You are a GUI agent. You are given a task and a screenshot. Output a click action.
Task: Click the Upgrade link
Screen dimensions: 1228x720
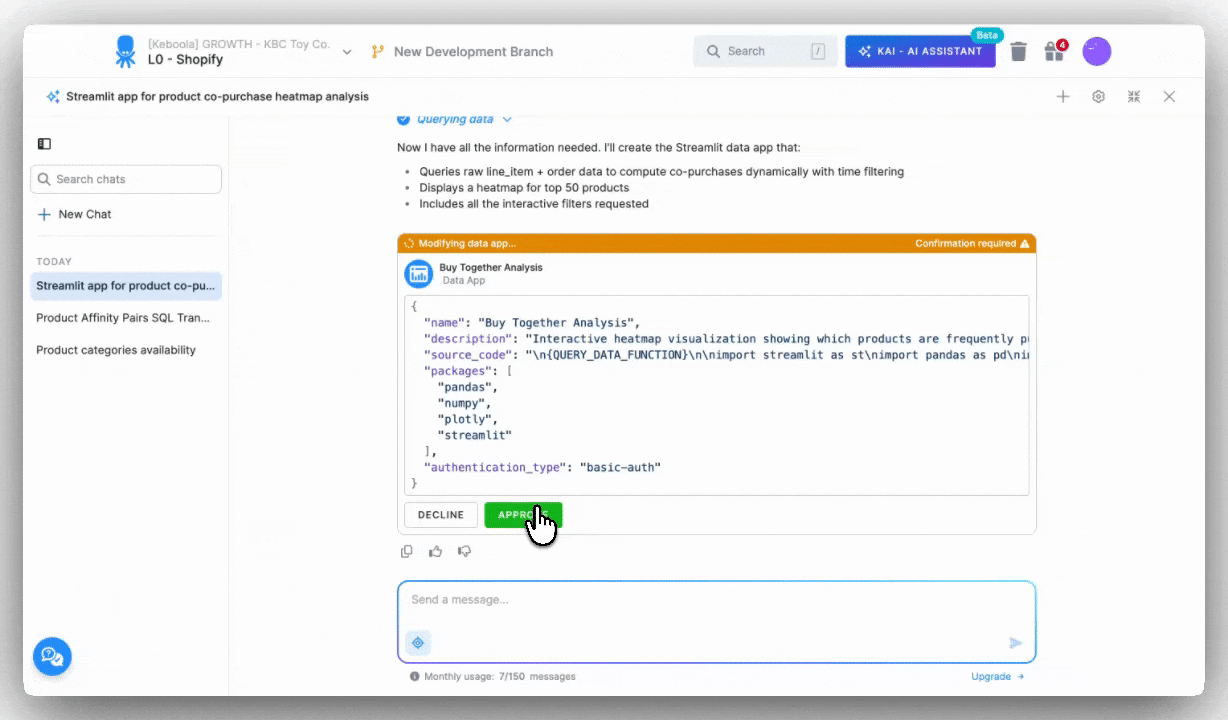point(997,677)
